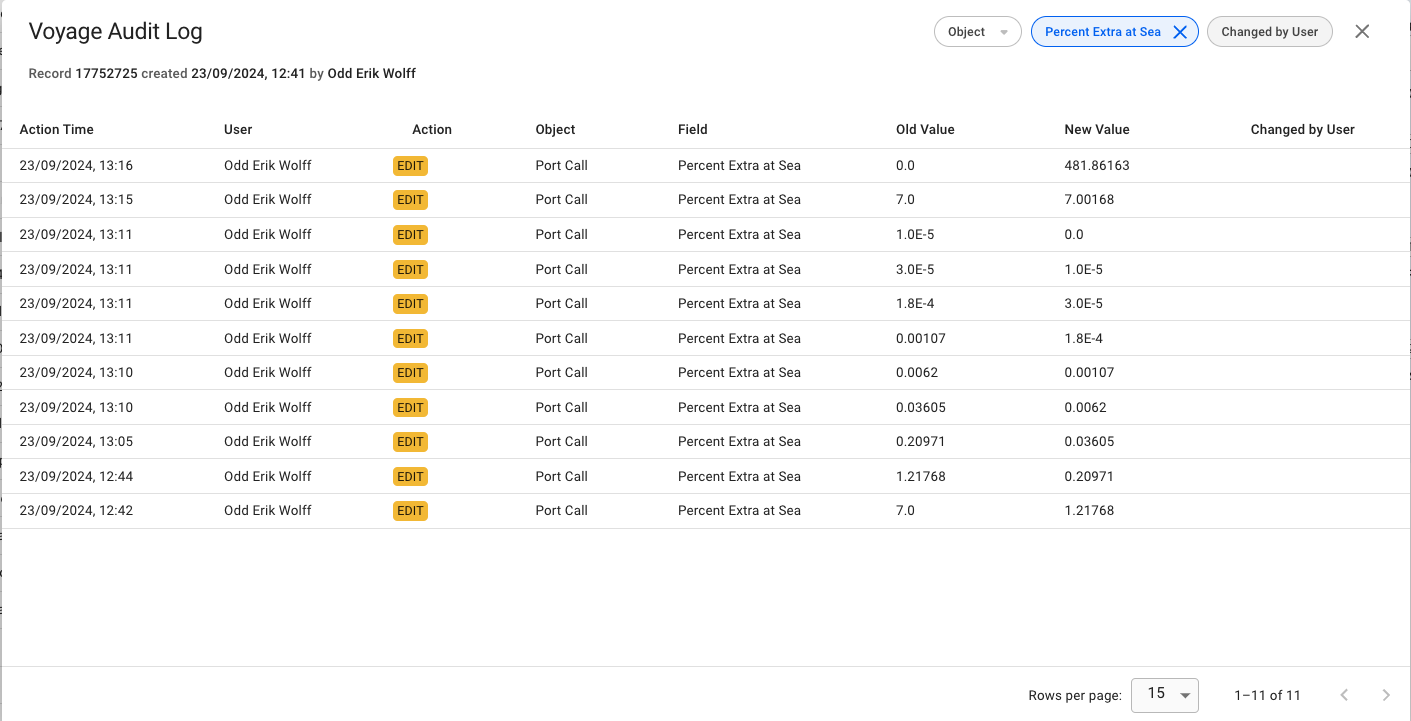Click the EDIT badge on the 12:42 row
The width and height of the screenshot is (1411, 721).
click(410, 511)
